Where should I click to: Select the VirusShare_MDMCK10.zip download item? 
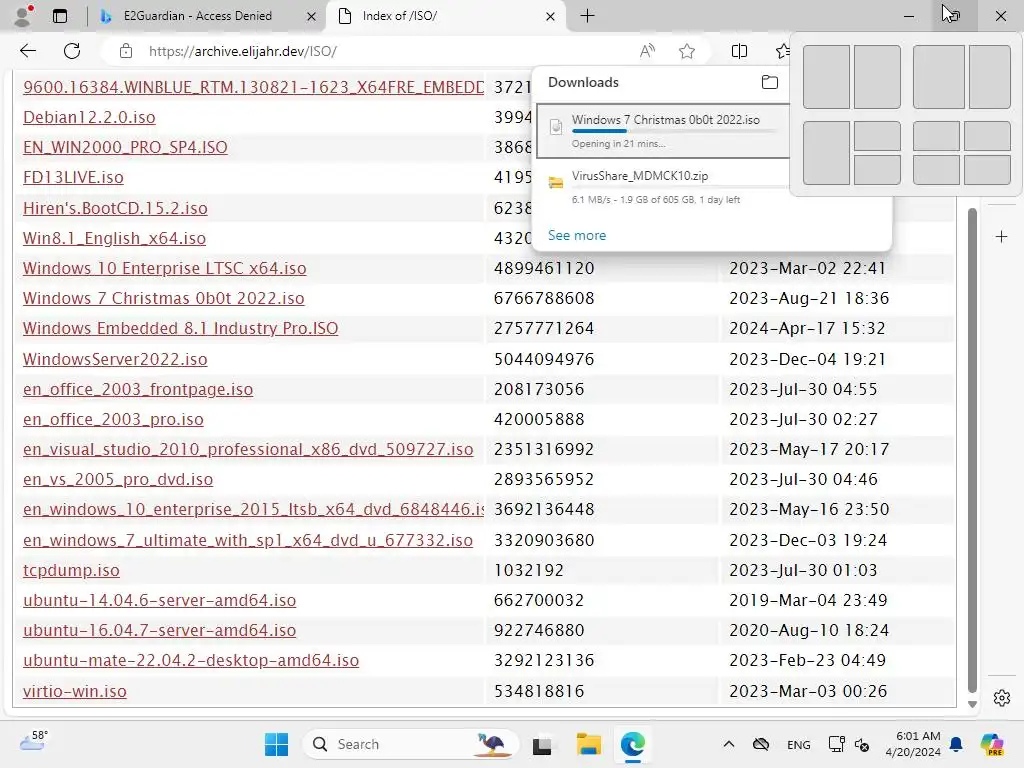pyautogui.click(x=663, y=187)
